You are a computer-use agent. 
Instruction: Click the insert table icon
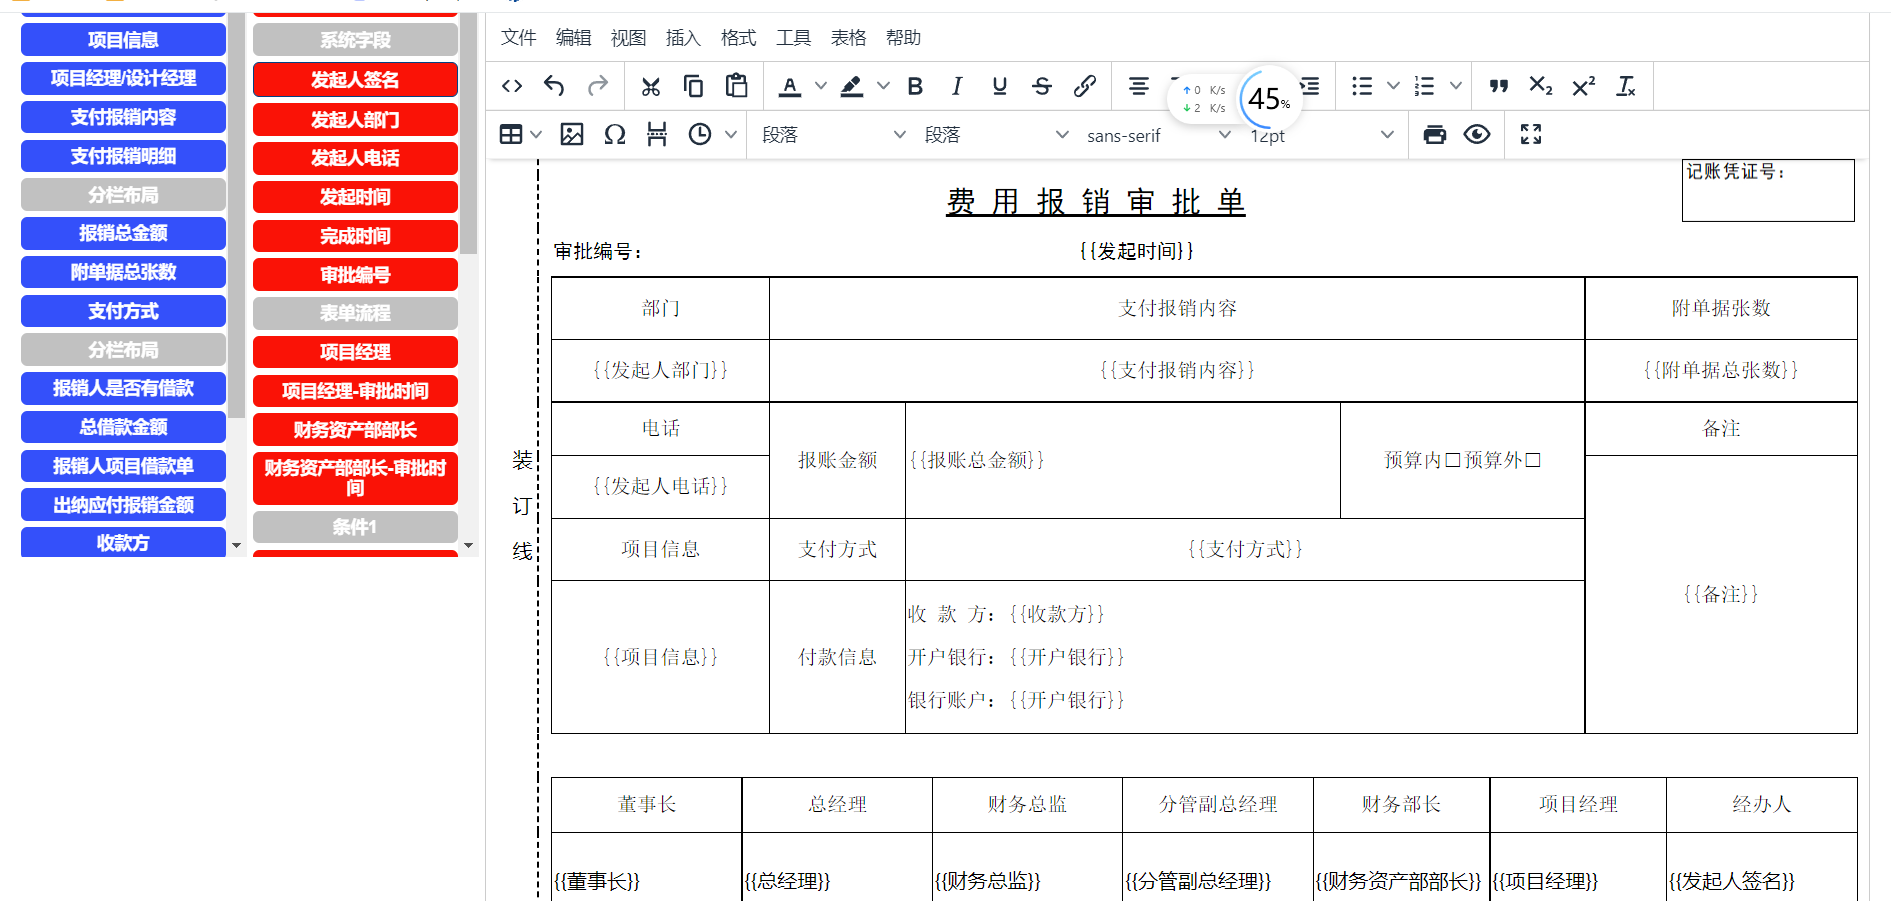tap(511, 135)
